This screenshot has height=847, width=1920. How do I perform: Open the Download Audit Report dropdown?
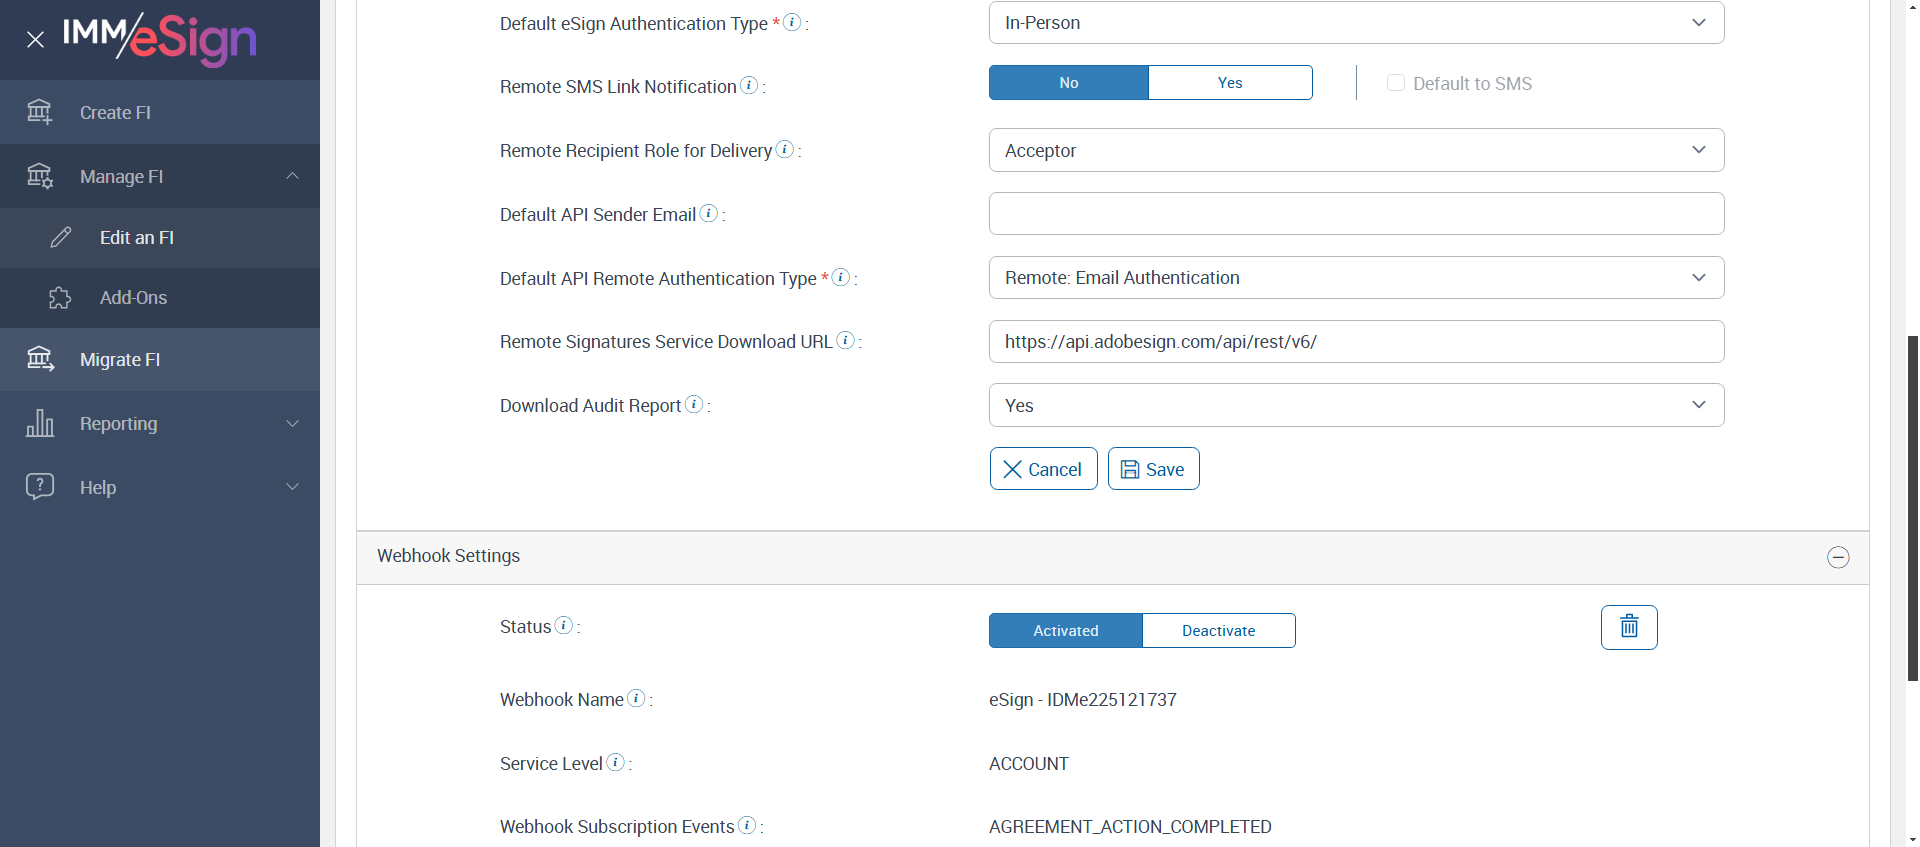1355,405
